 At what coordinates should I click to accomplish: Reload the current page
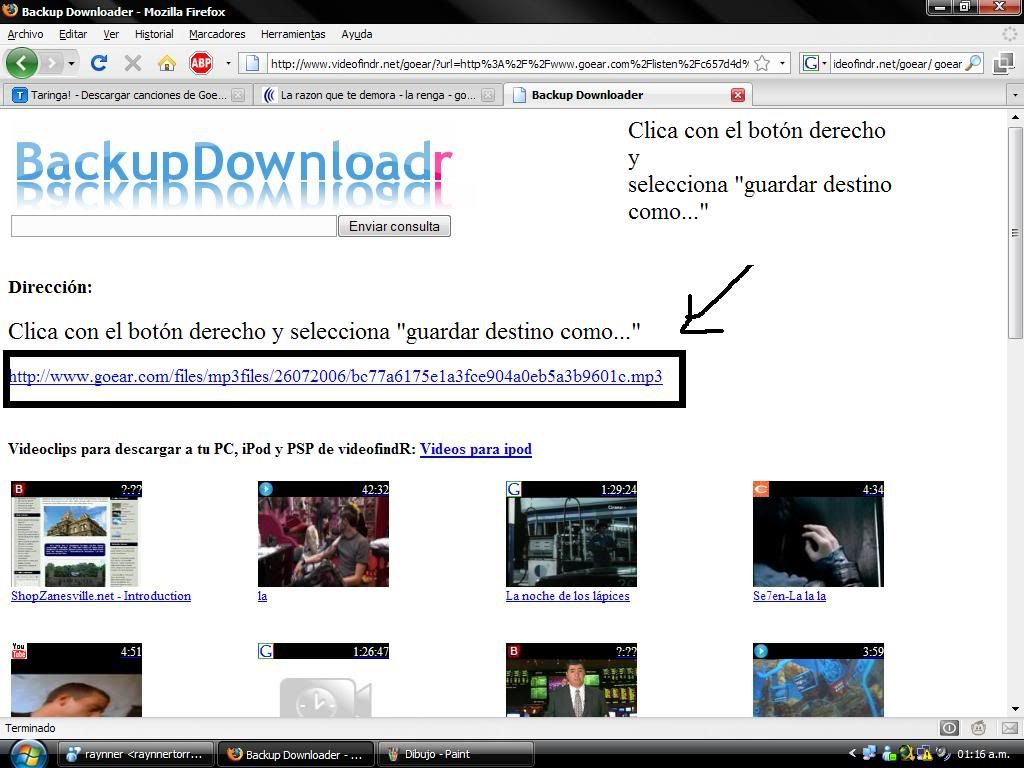98,63
